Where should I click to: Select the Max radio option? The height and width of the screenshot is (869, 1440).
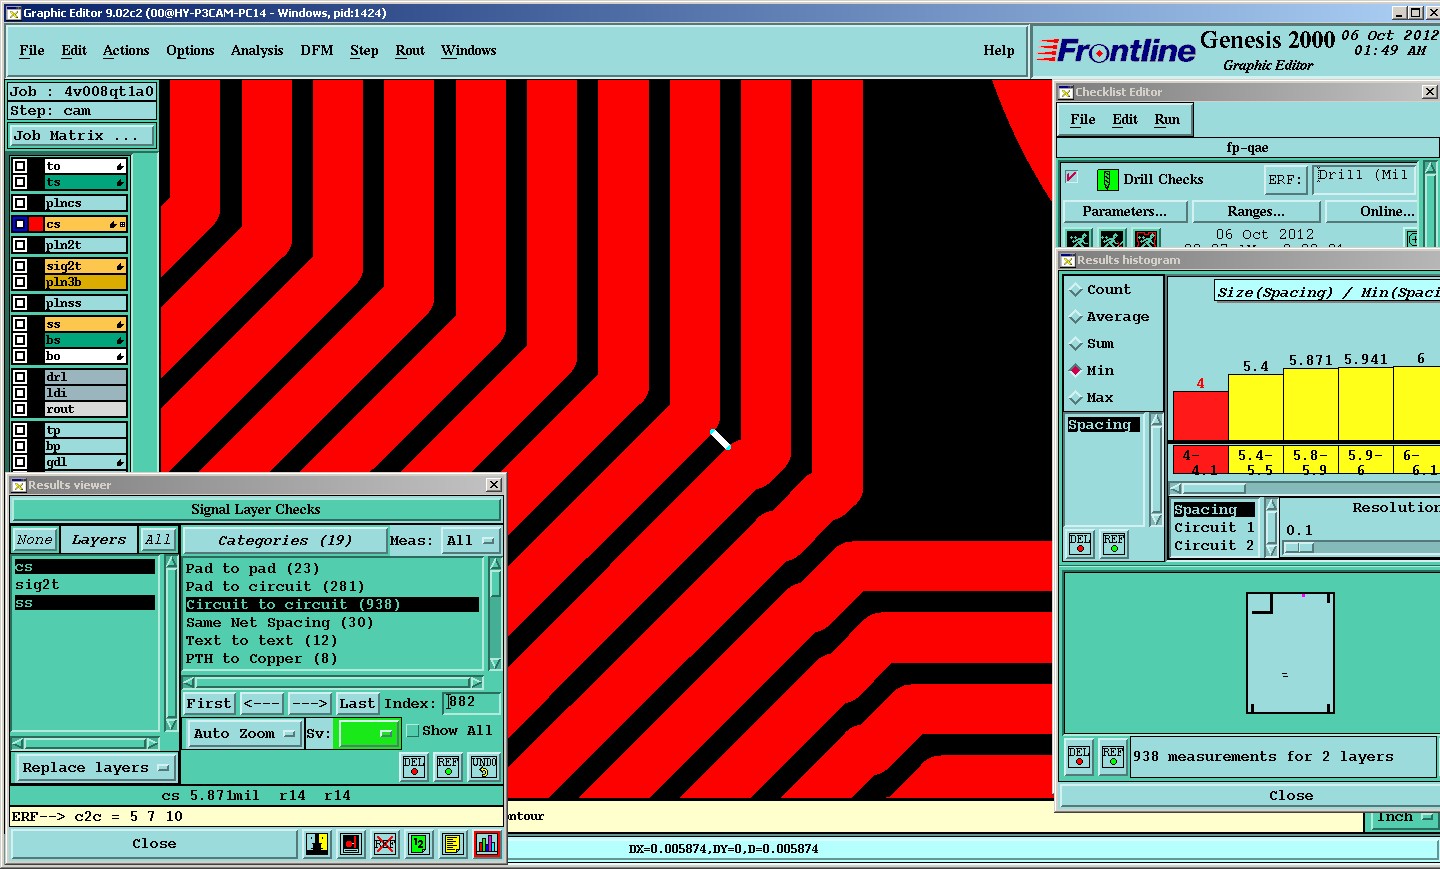click(x=1076, y=397)
